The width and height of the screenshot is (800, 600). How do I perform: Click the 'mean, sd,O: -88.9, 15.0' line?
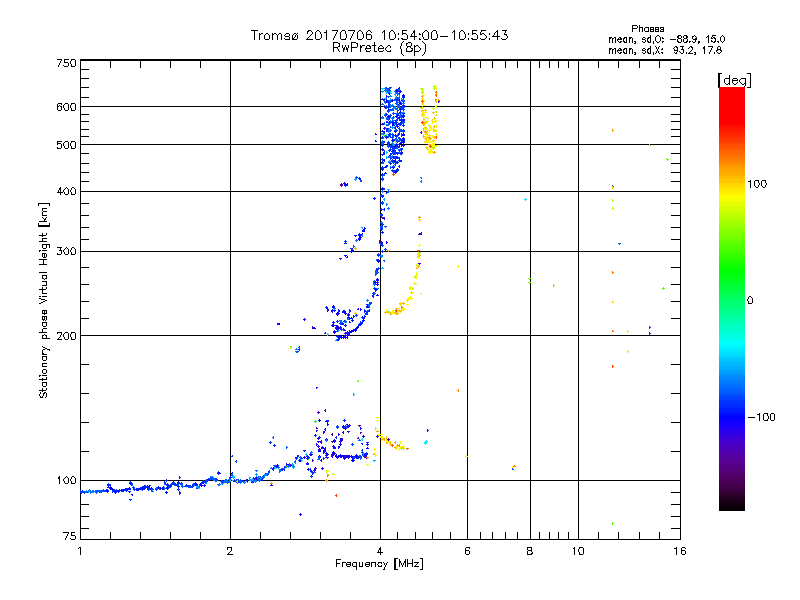(x=666, y=39)
